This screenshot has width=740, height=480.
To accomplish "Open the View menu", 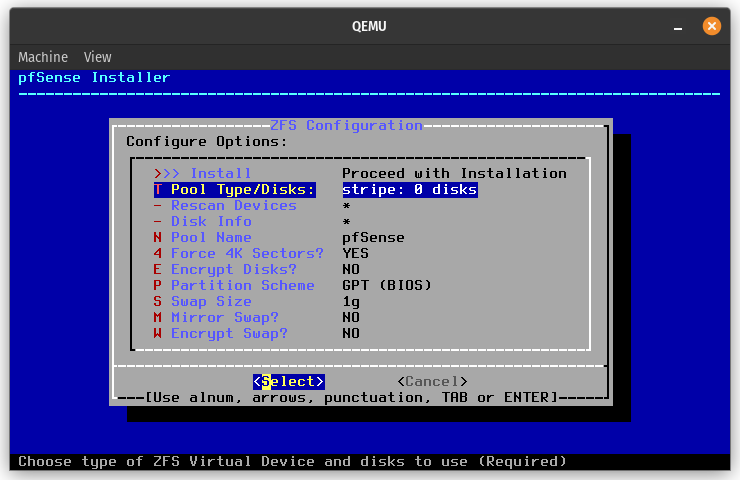I will [x=97, y=57].
